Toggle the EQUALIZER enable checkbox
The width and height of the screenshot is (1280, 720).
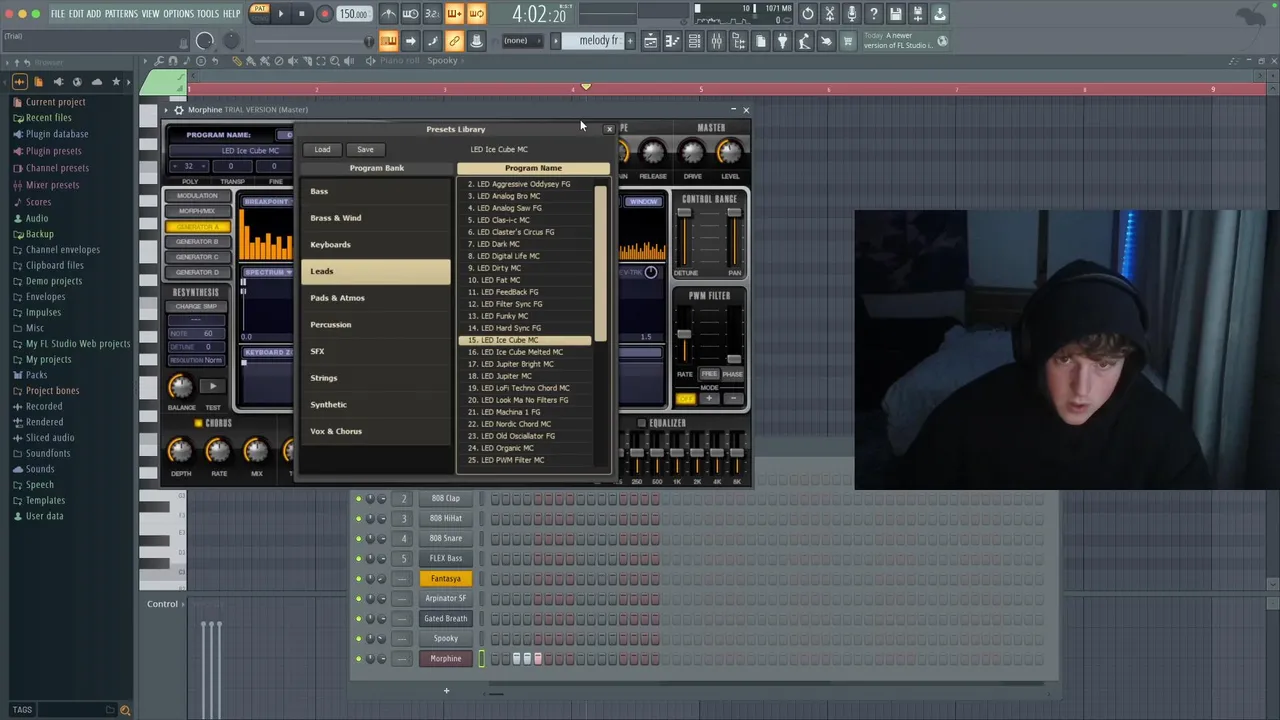[x=642, y=423]
